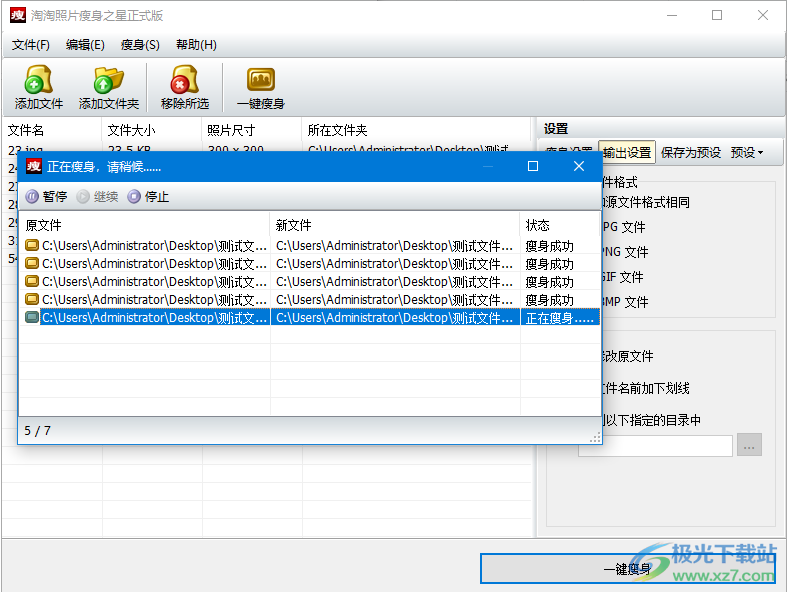788x592 pixels.
Task: Open the 文件(F) menu
Action: (31, 45)
